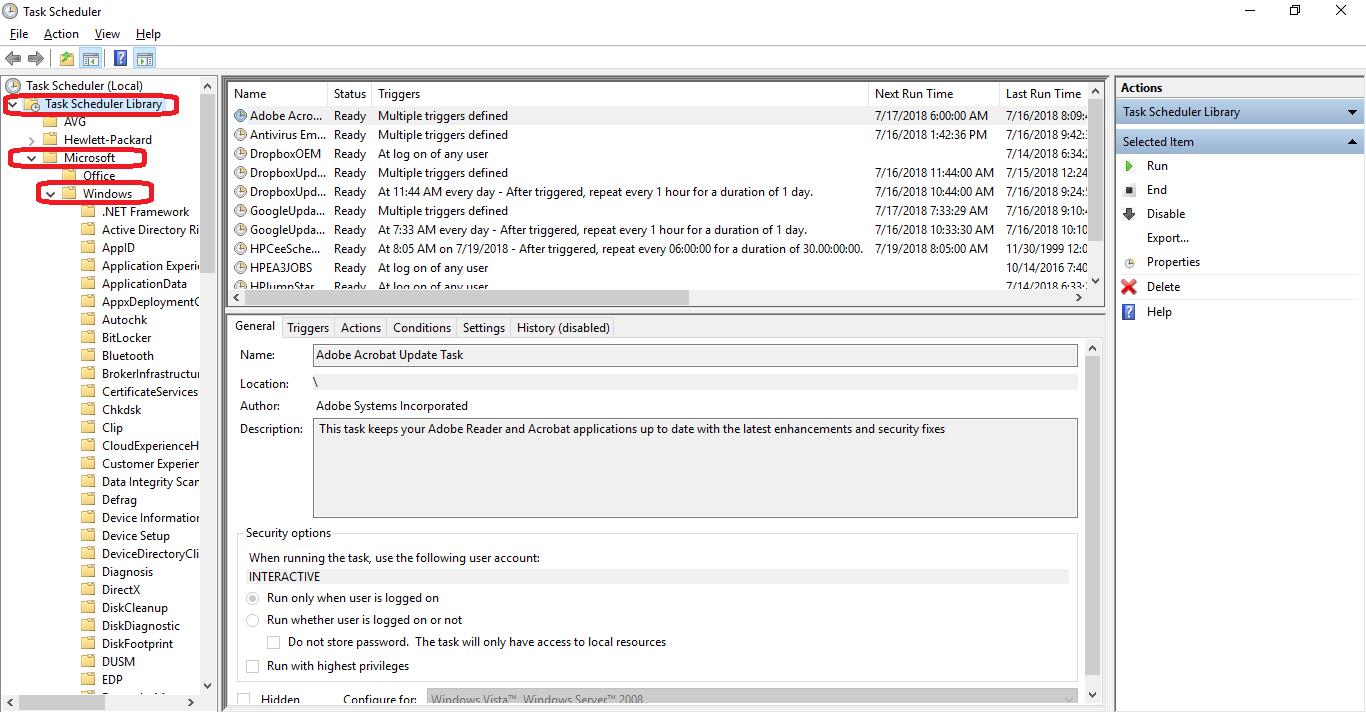Toggle the Show/Hide Action Pane icon

pos(145,59)
